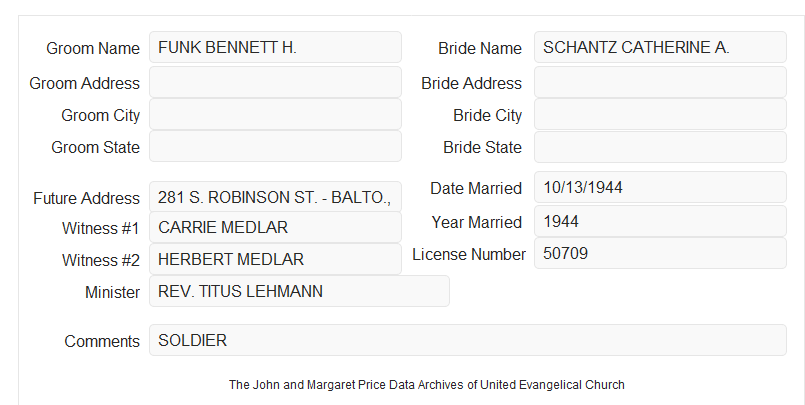Click the empty Bride State field
Screen dimensions: 805x405
click(660, 147)
